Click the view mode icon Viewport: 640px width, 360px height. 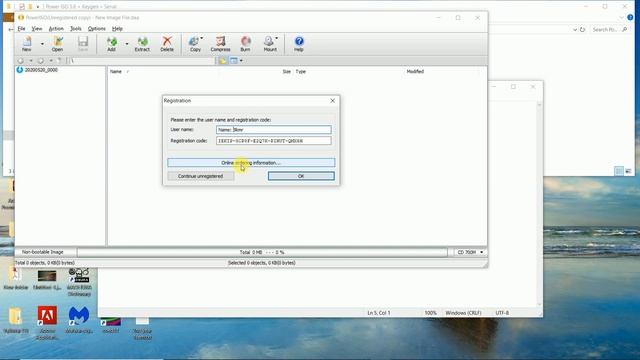234,61
